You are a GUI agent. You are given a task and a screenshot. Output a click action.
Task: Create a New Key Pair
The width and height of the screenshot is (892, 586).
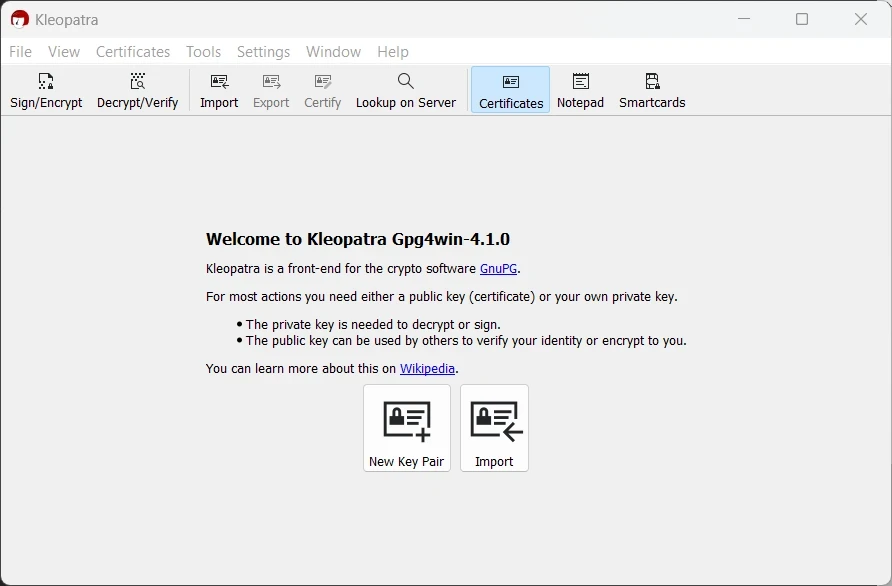click(x=407, y=428)
